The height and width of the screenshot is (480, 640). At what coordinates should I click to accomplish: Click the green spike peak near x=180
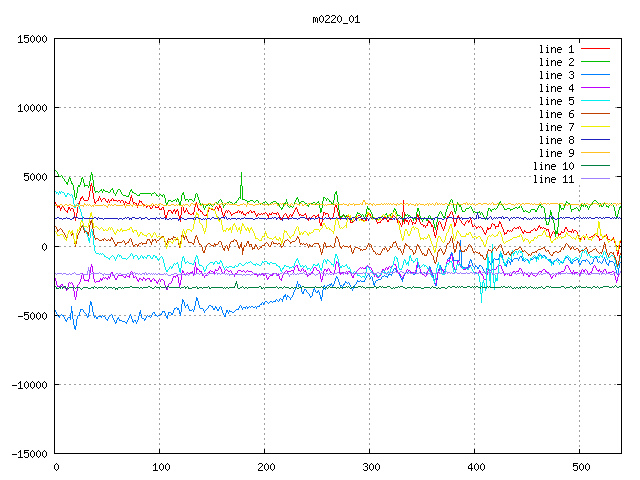(241, 173)
